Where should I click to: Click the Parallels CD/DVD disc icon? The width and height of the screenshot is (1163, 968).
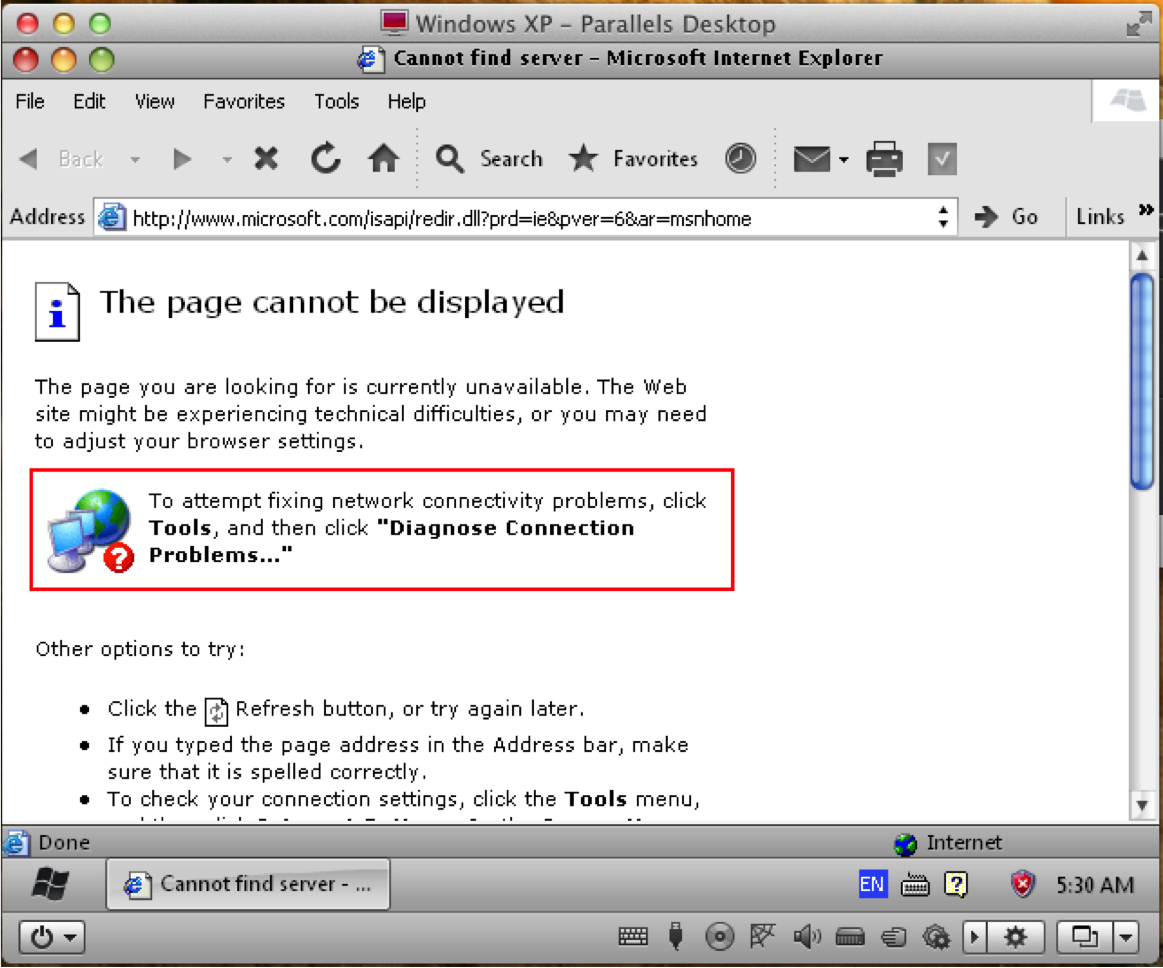(x=719, y=937)
